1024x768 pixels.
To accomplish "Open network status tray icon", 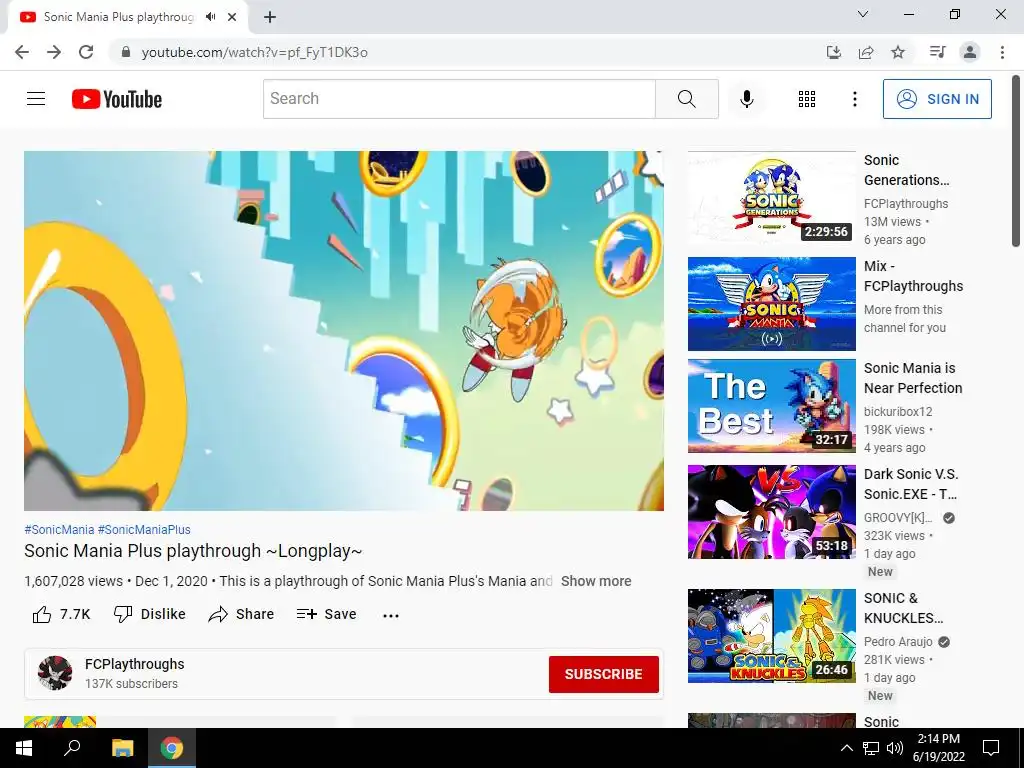I will click(x=871, y=748).
